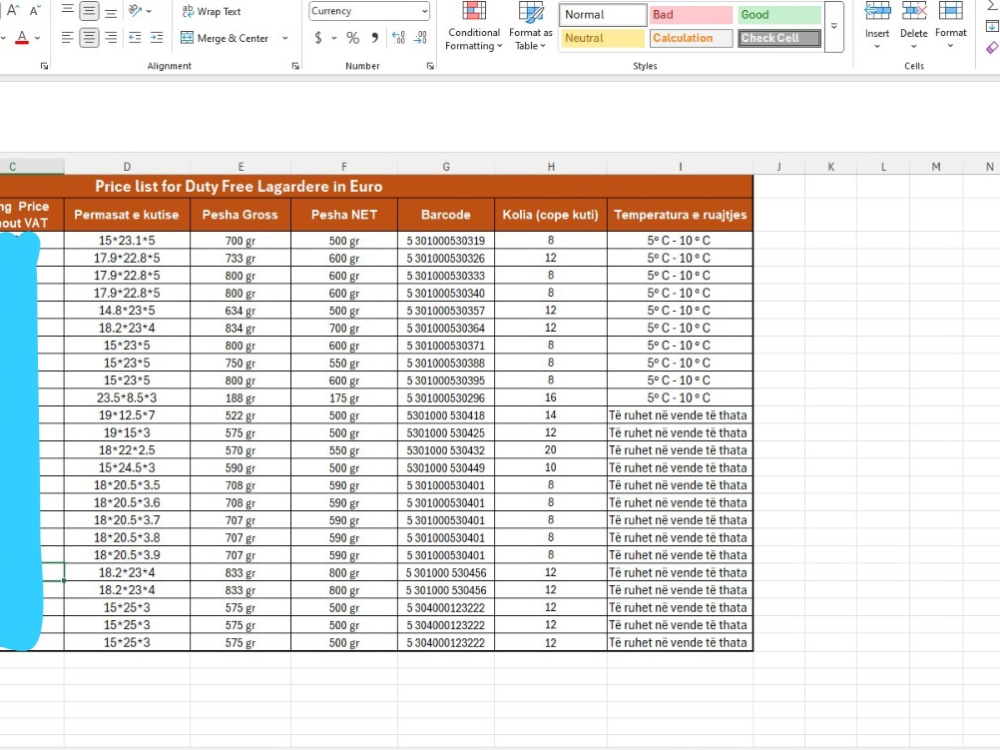1000x750 pixels.
Task: Click the 'Pesha NET' header cell
Action: point(344,215)
